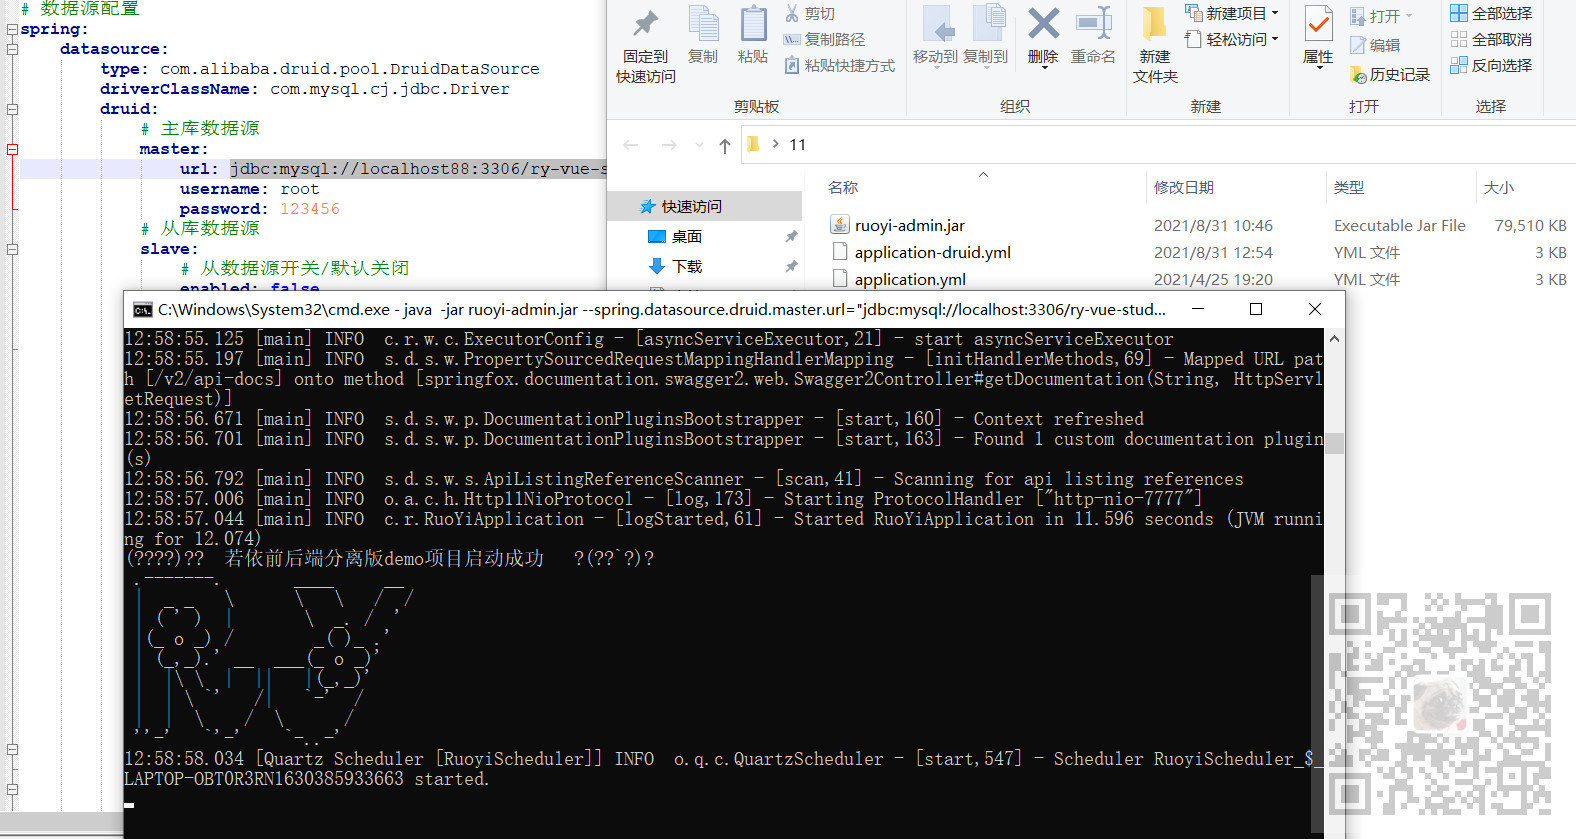Click Pin to Quick access icon in Explorer ribbon

(645, 25)
